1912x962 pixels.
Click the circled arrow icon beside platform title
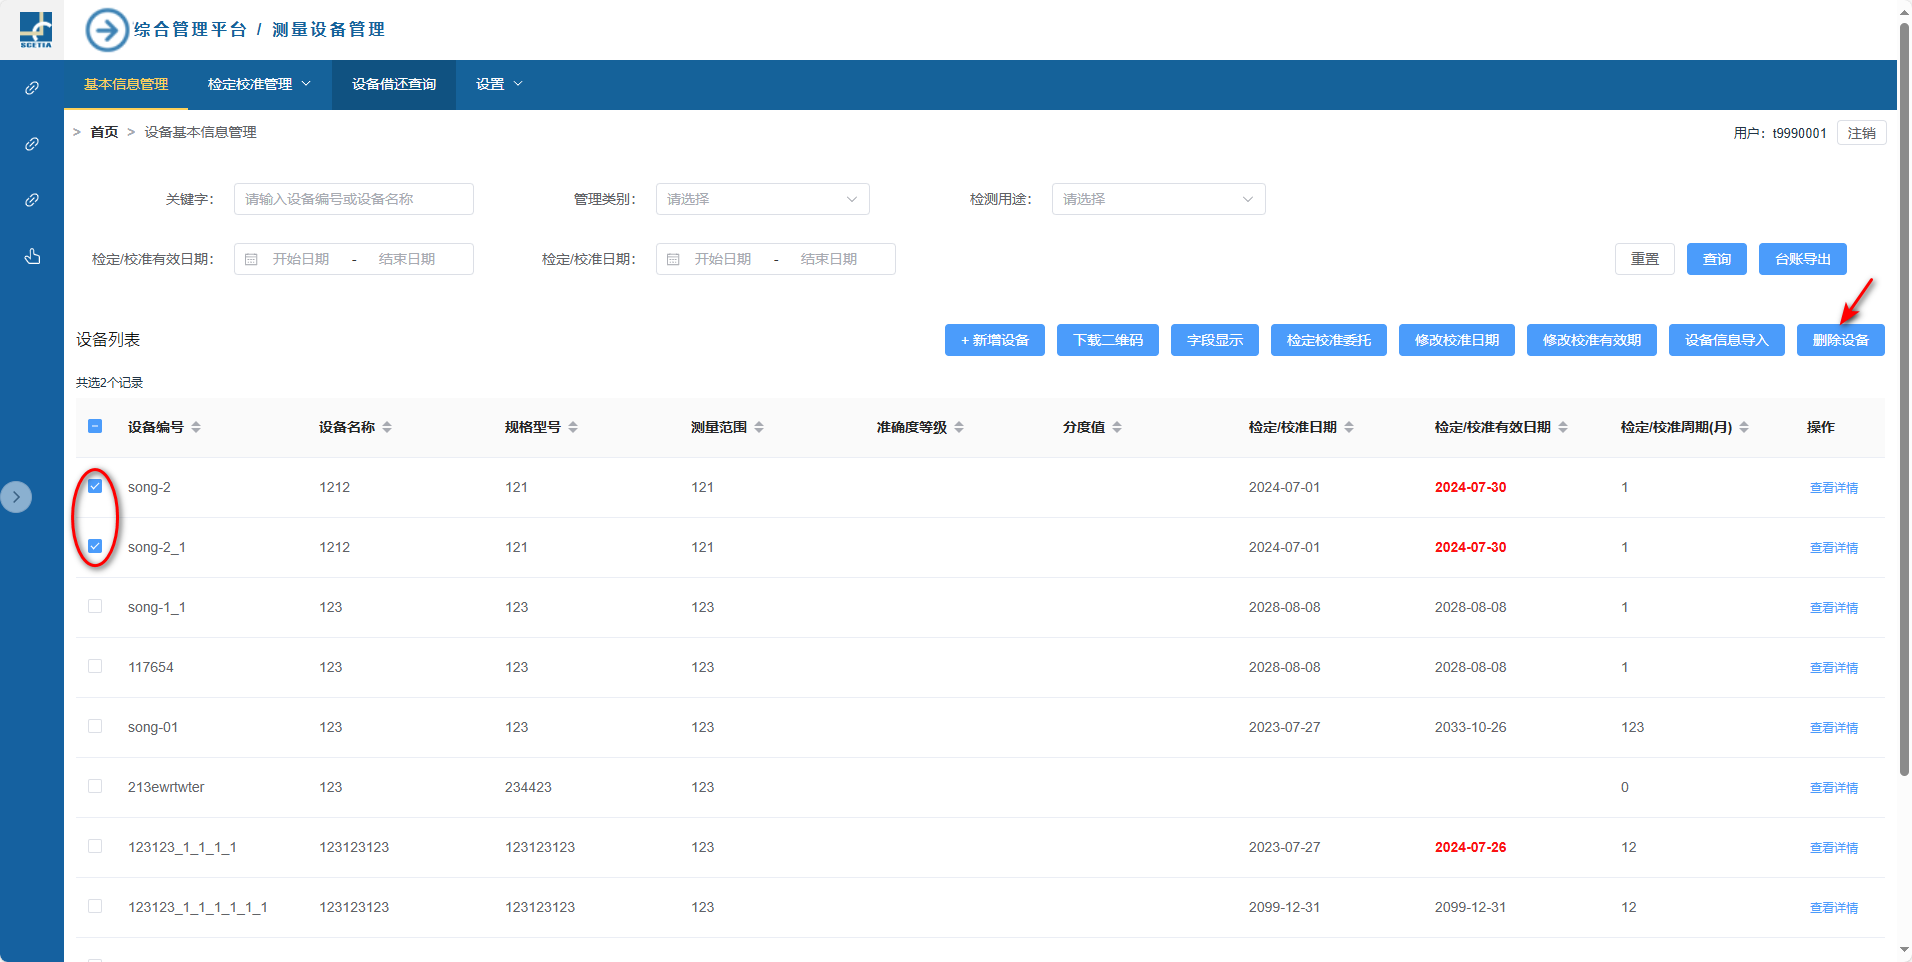tap(107, 30)
